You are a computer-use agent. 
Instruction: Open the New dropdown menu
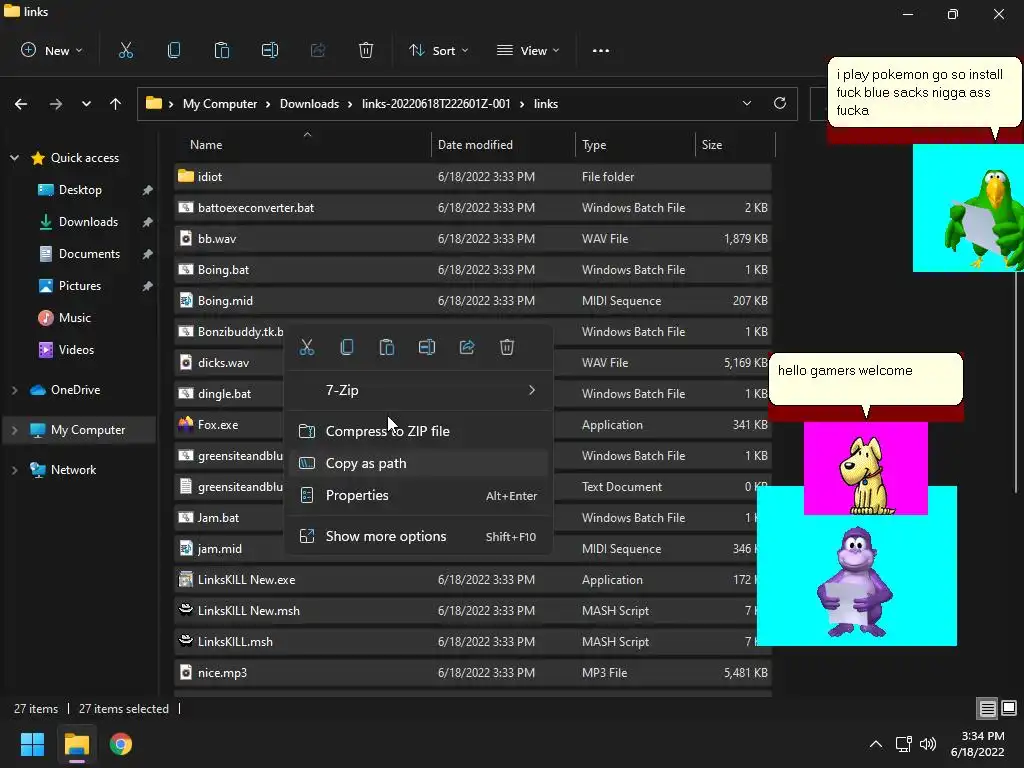tap(52, 50)
